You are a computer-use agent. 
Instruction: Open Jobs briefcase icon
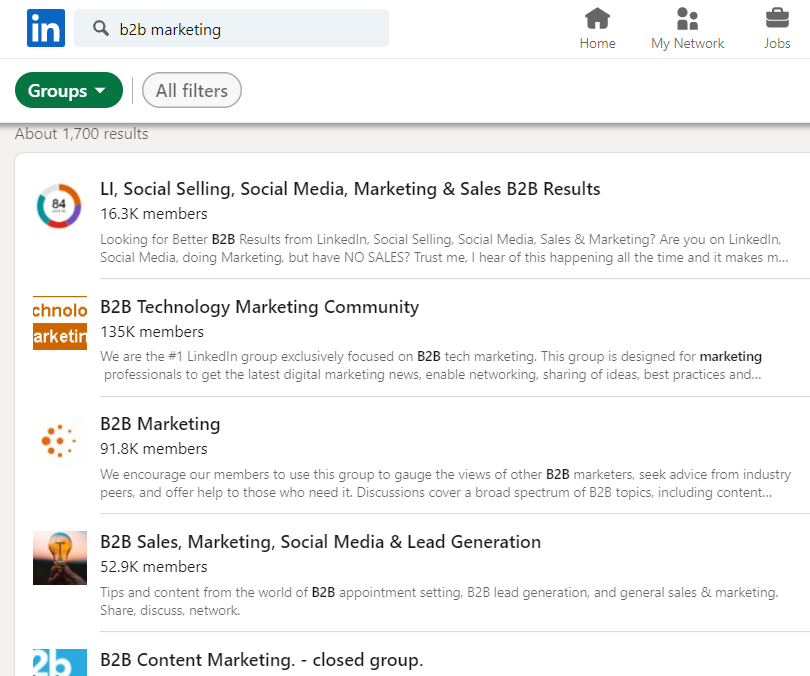777,19
